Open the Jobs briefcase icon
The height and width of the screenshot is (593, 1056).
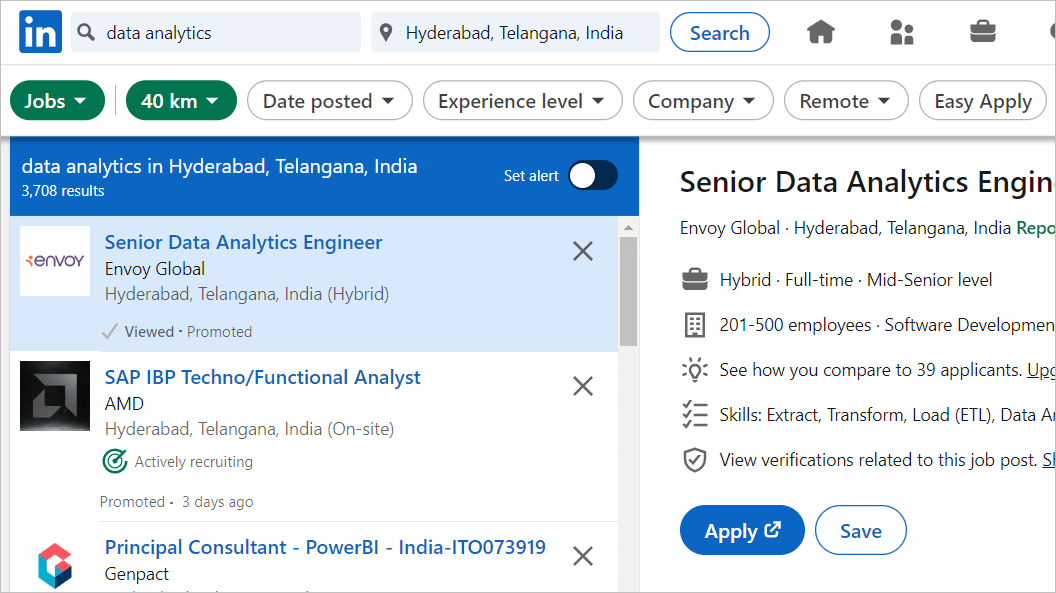983,31
